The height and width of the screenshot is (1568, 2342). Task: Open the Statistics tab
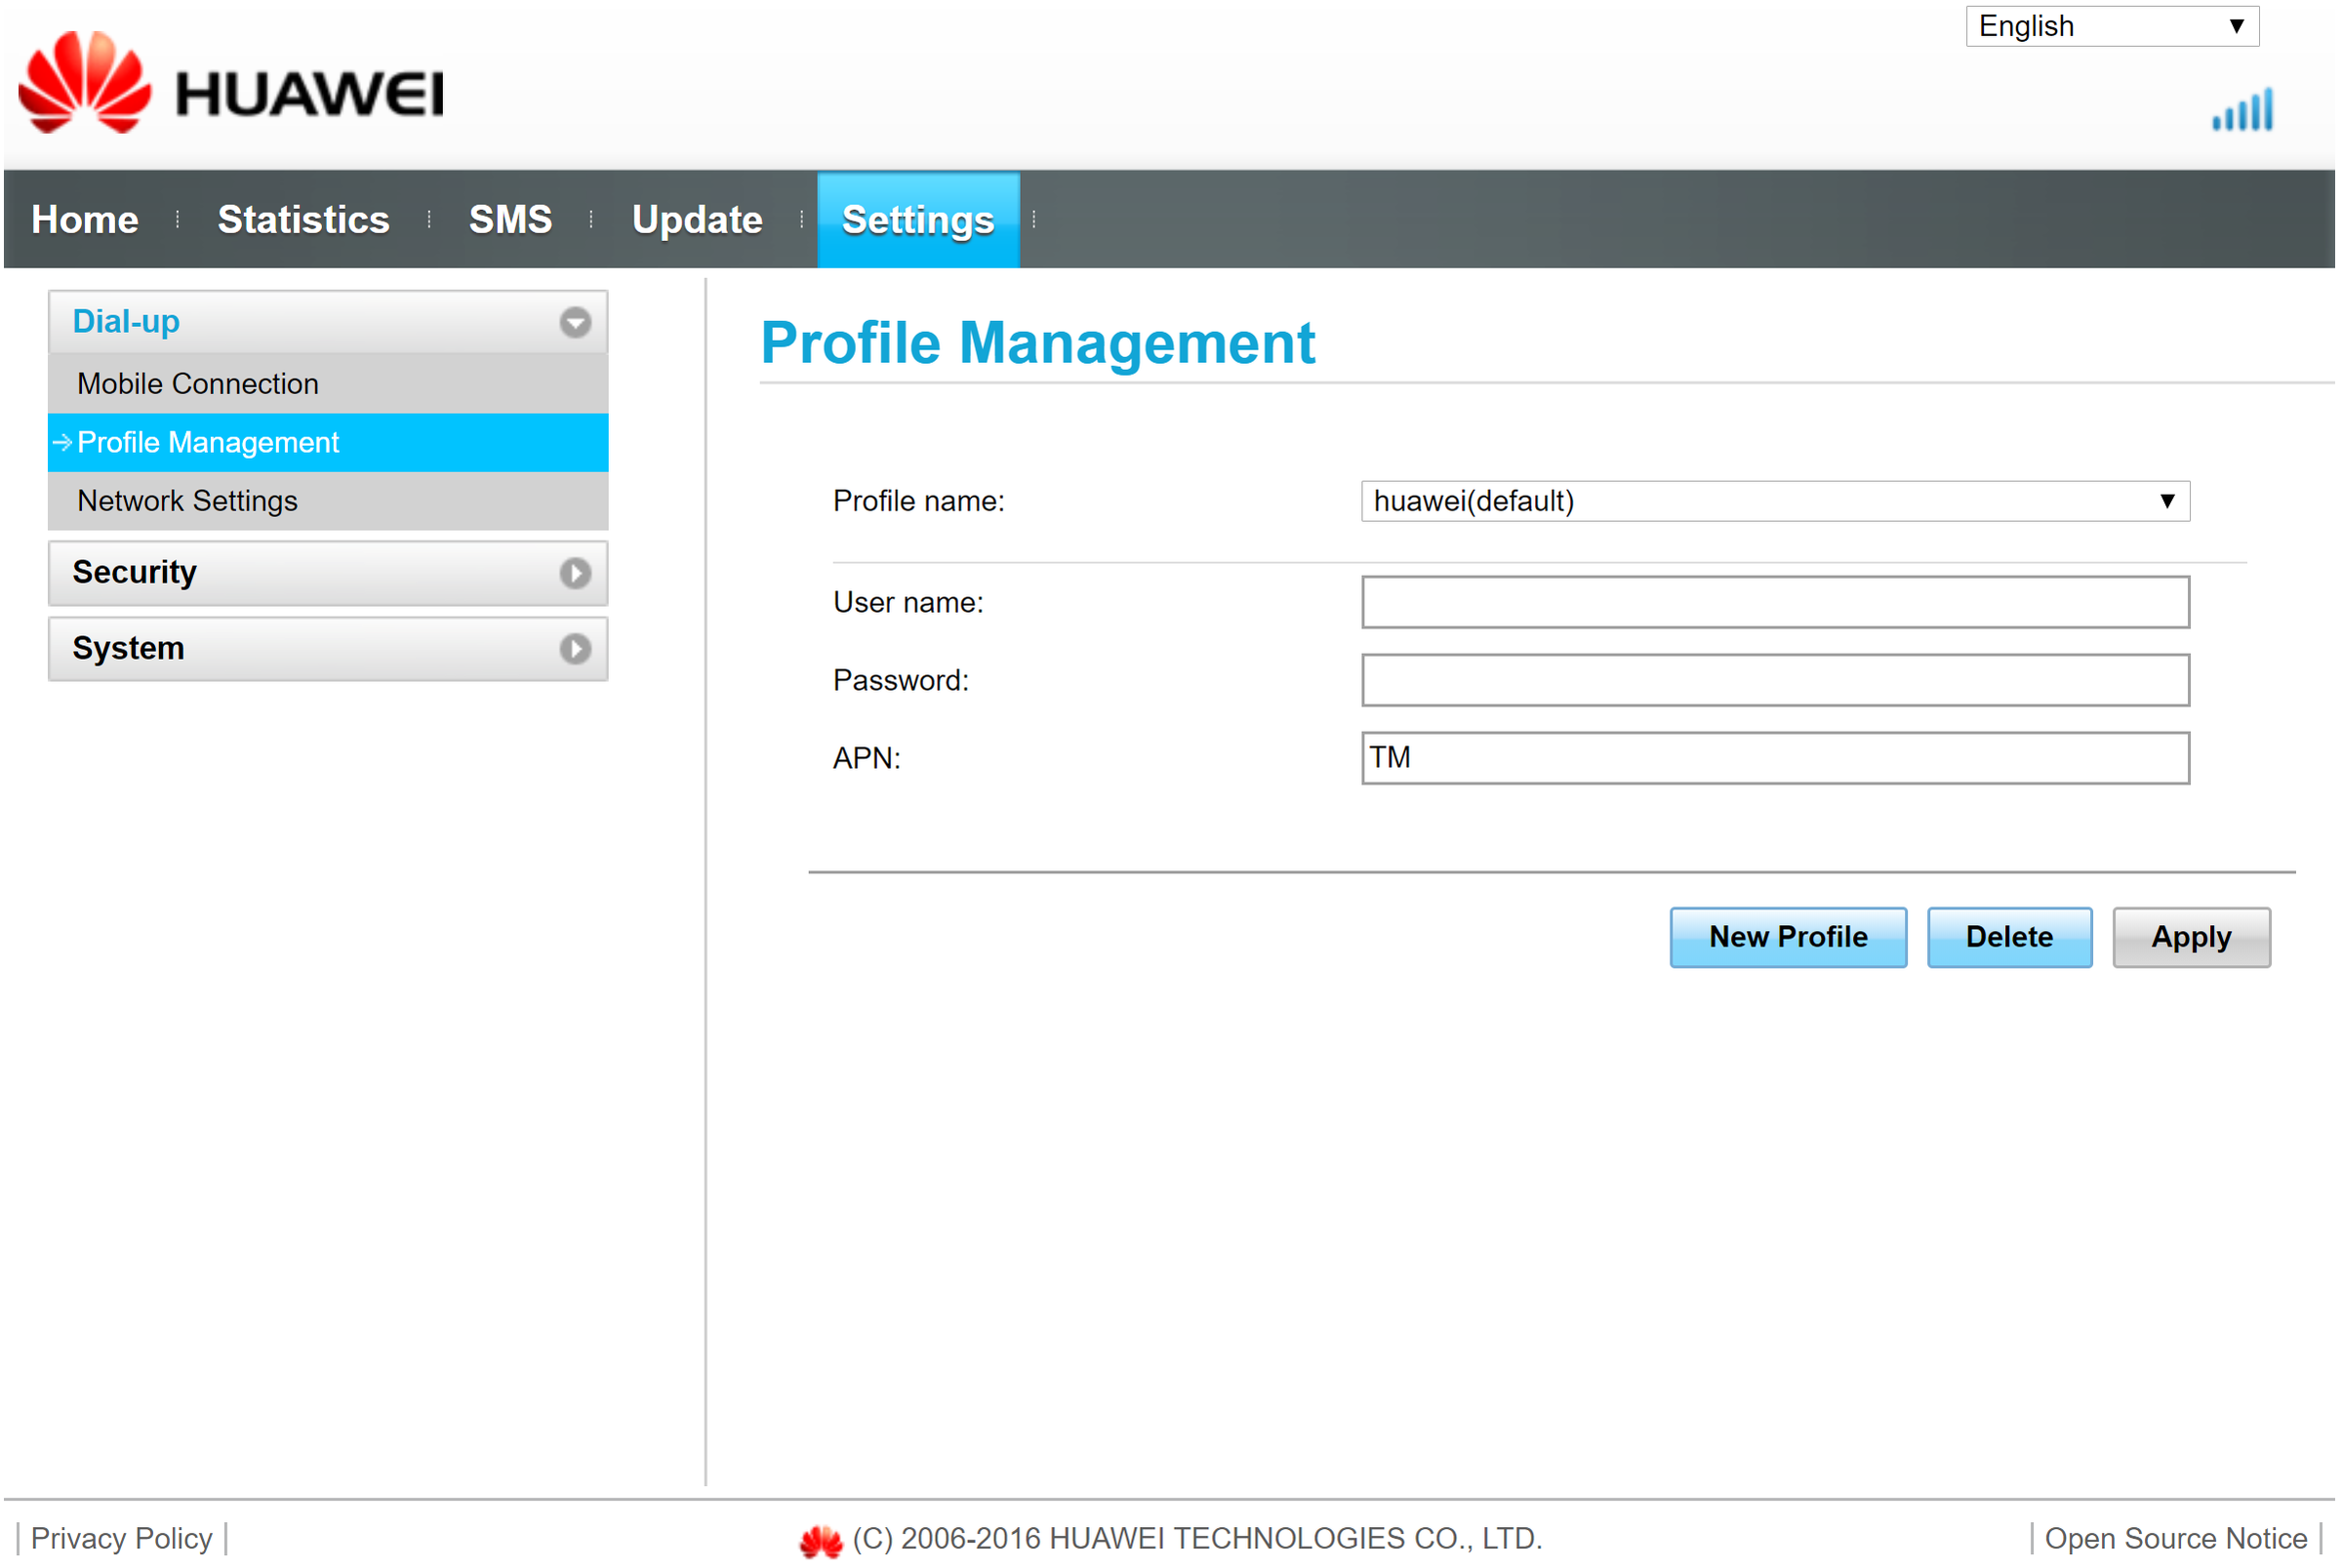(303, 220)
